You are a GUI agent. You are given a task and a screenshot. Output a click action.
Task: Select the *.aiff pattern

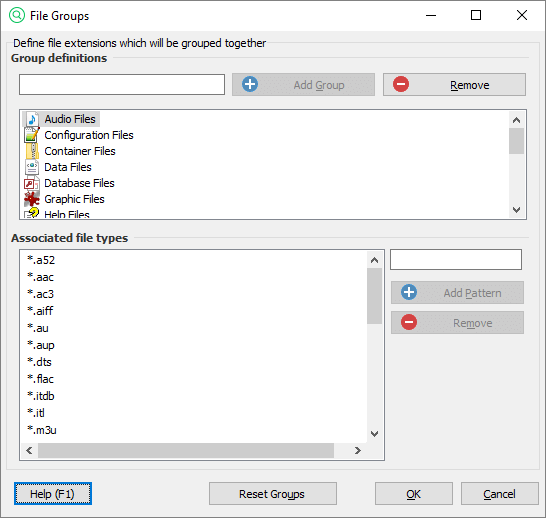(x=40, y=311)
